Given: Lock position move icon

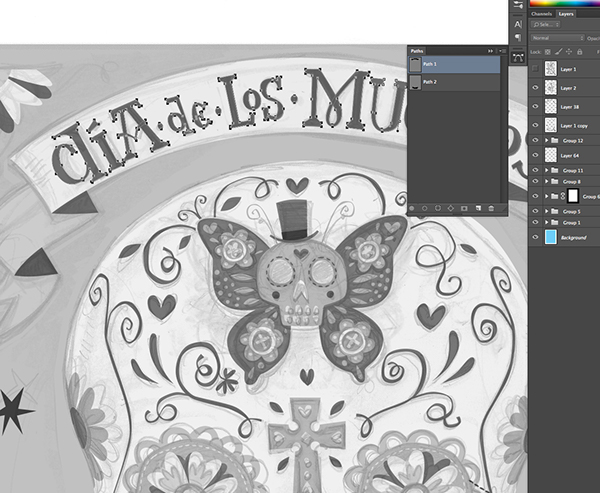Looking at the screenshot, I should point(569,52).
